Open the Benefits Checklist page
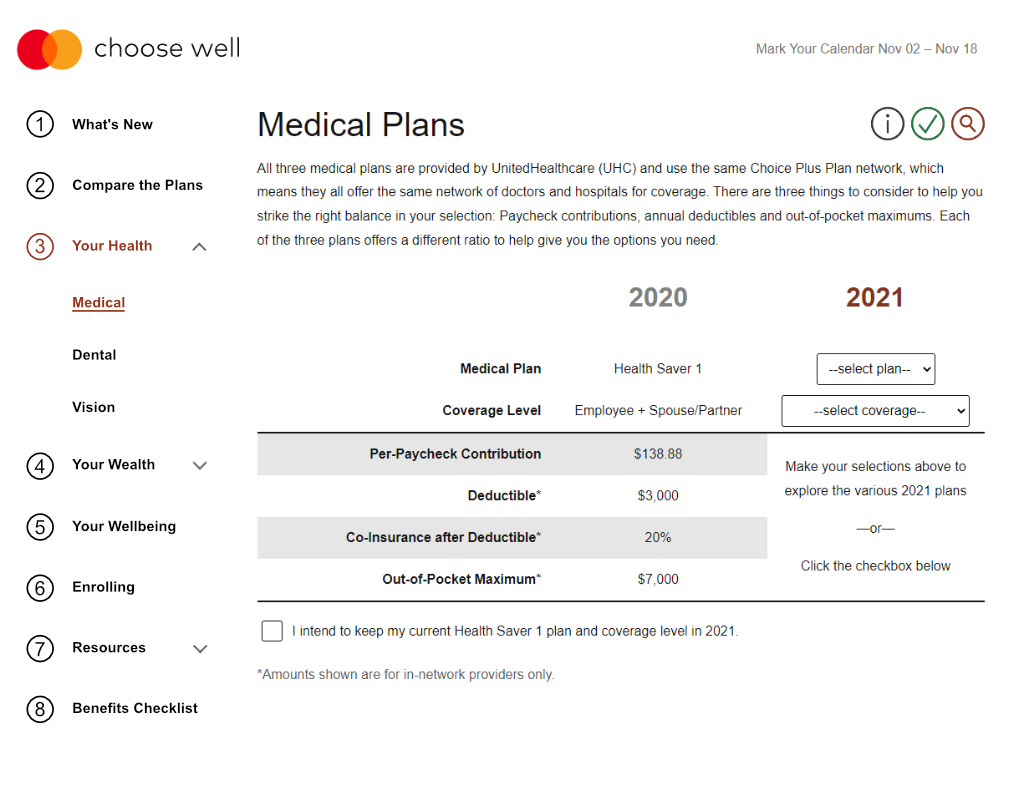Image resolution: width=1024 pixels, height=801 pixels. click(x=135, y=708)
